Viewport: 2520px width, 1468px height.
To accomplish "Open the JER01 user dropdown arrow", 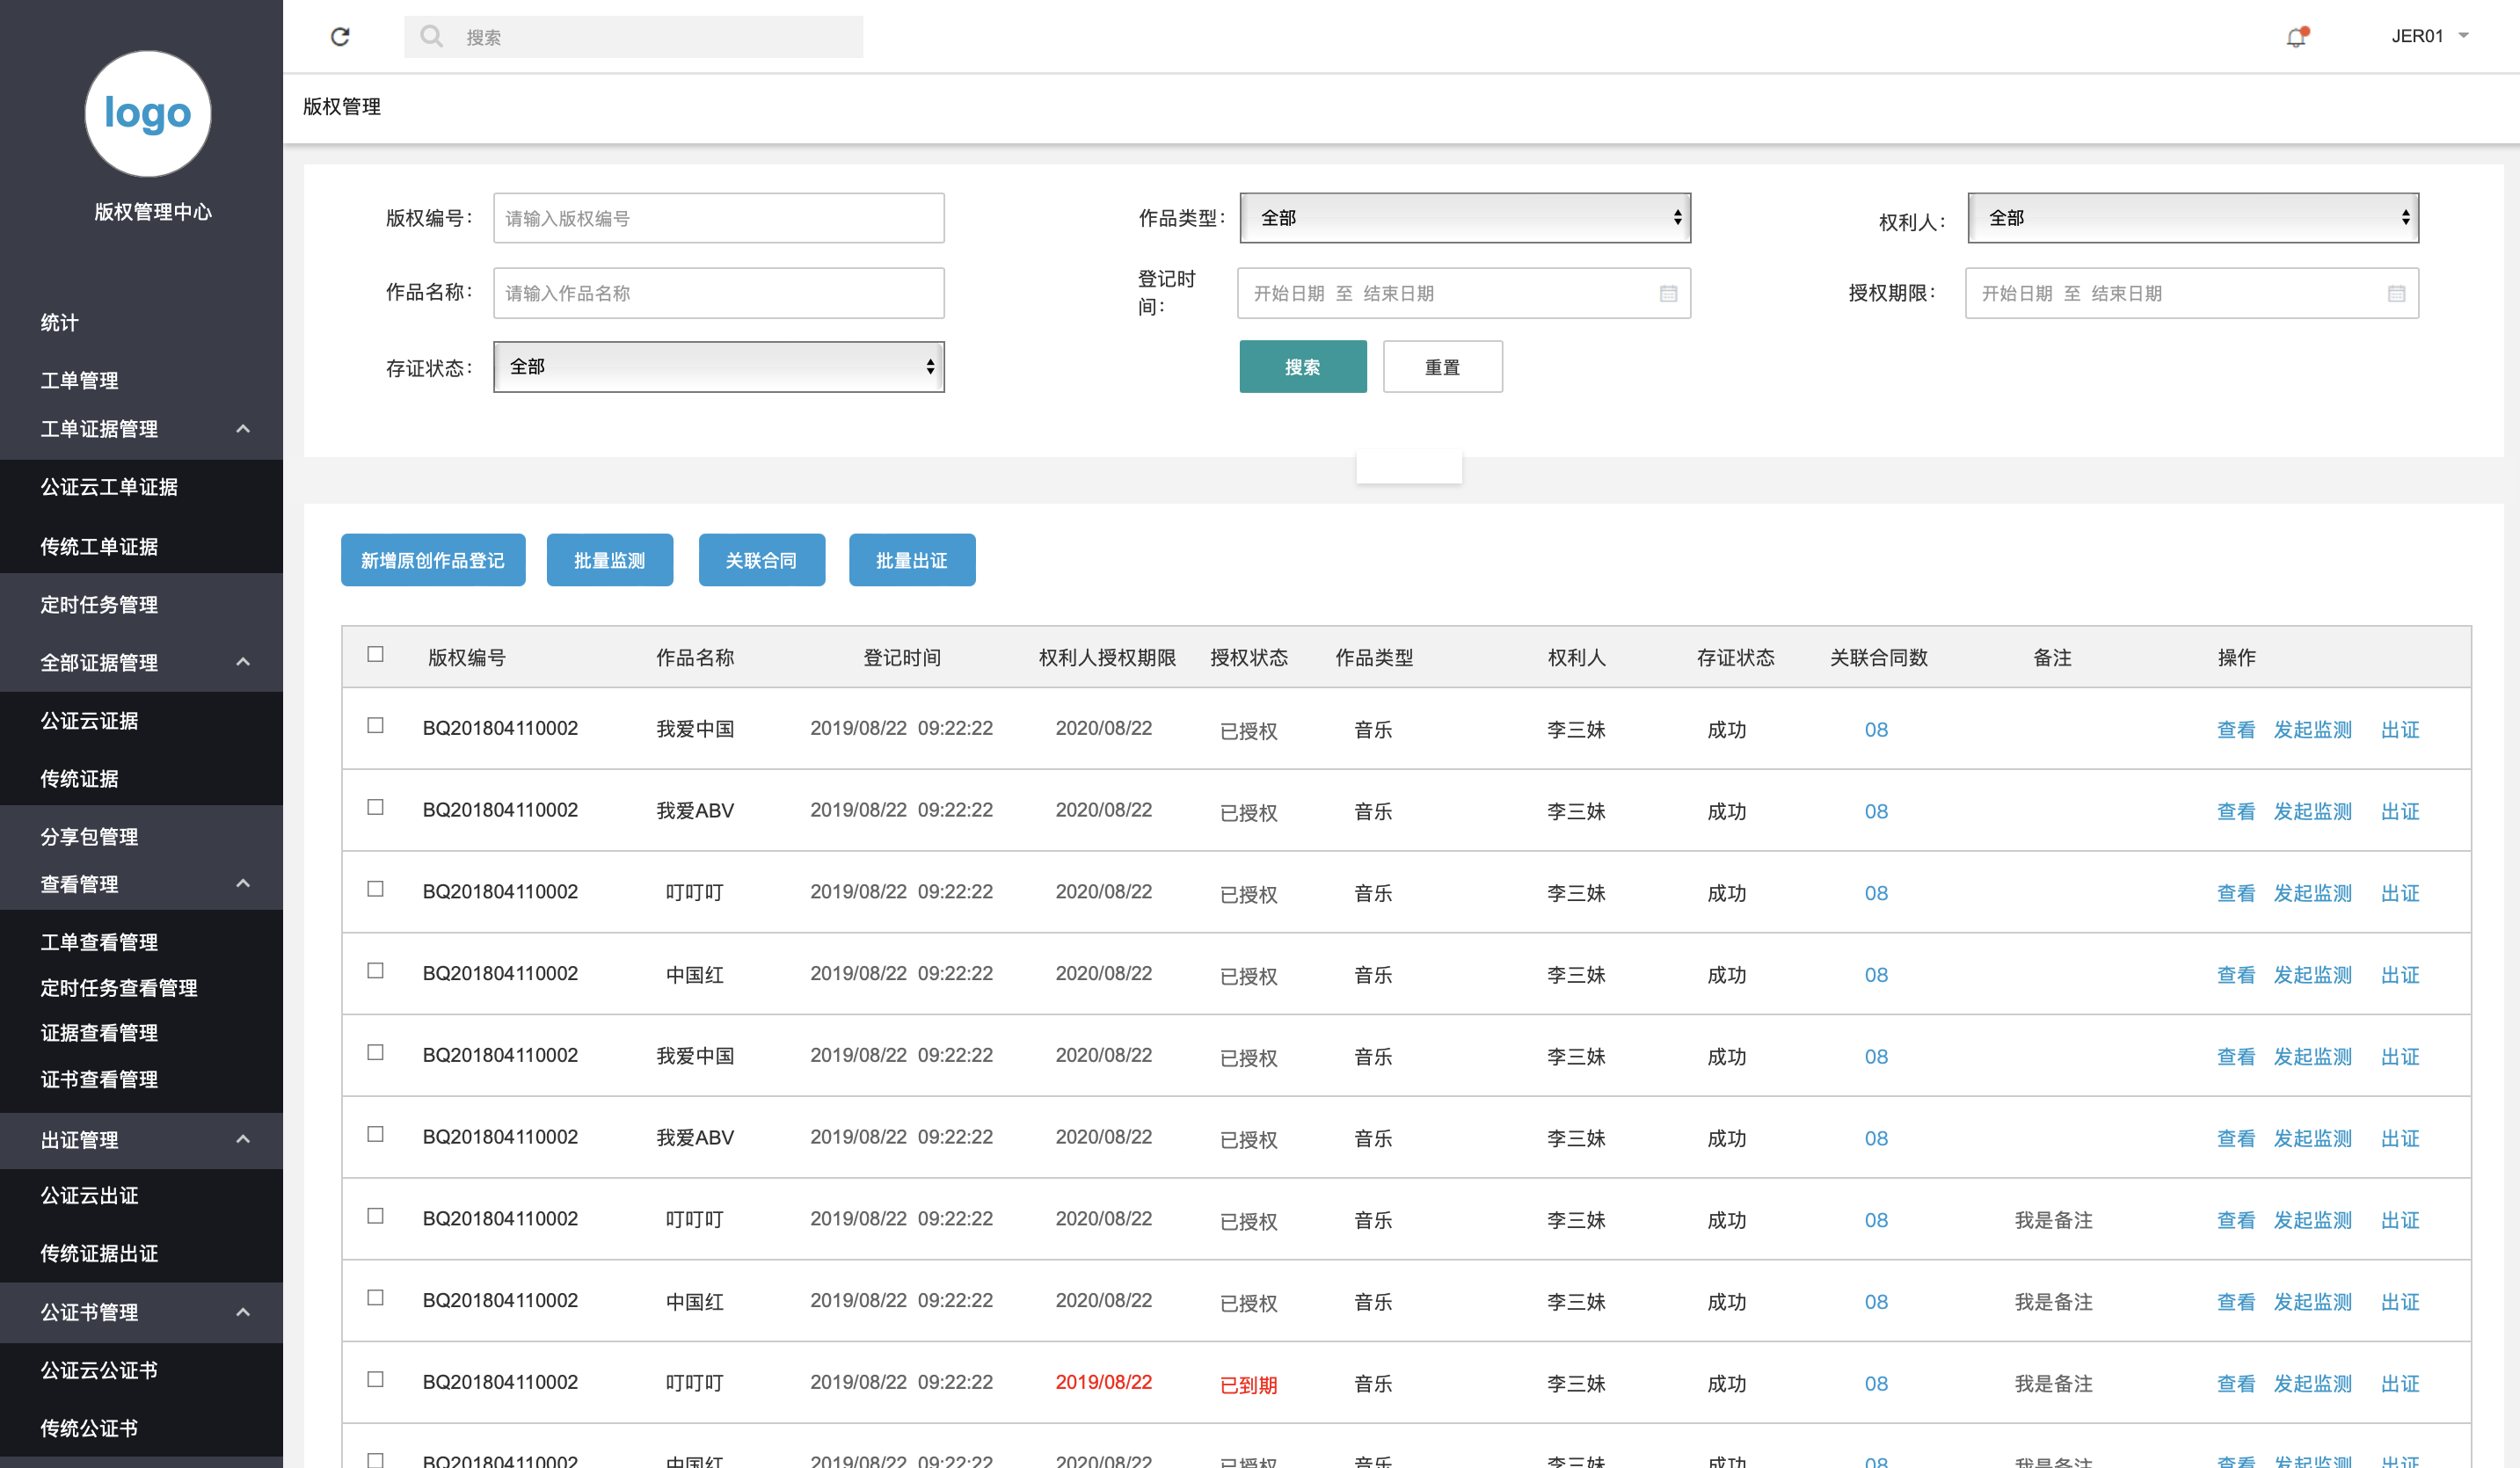I will click(2464, 36).
